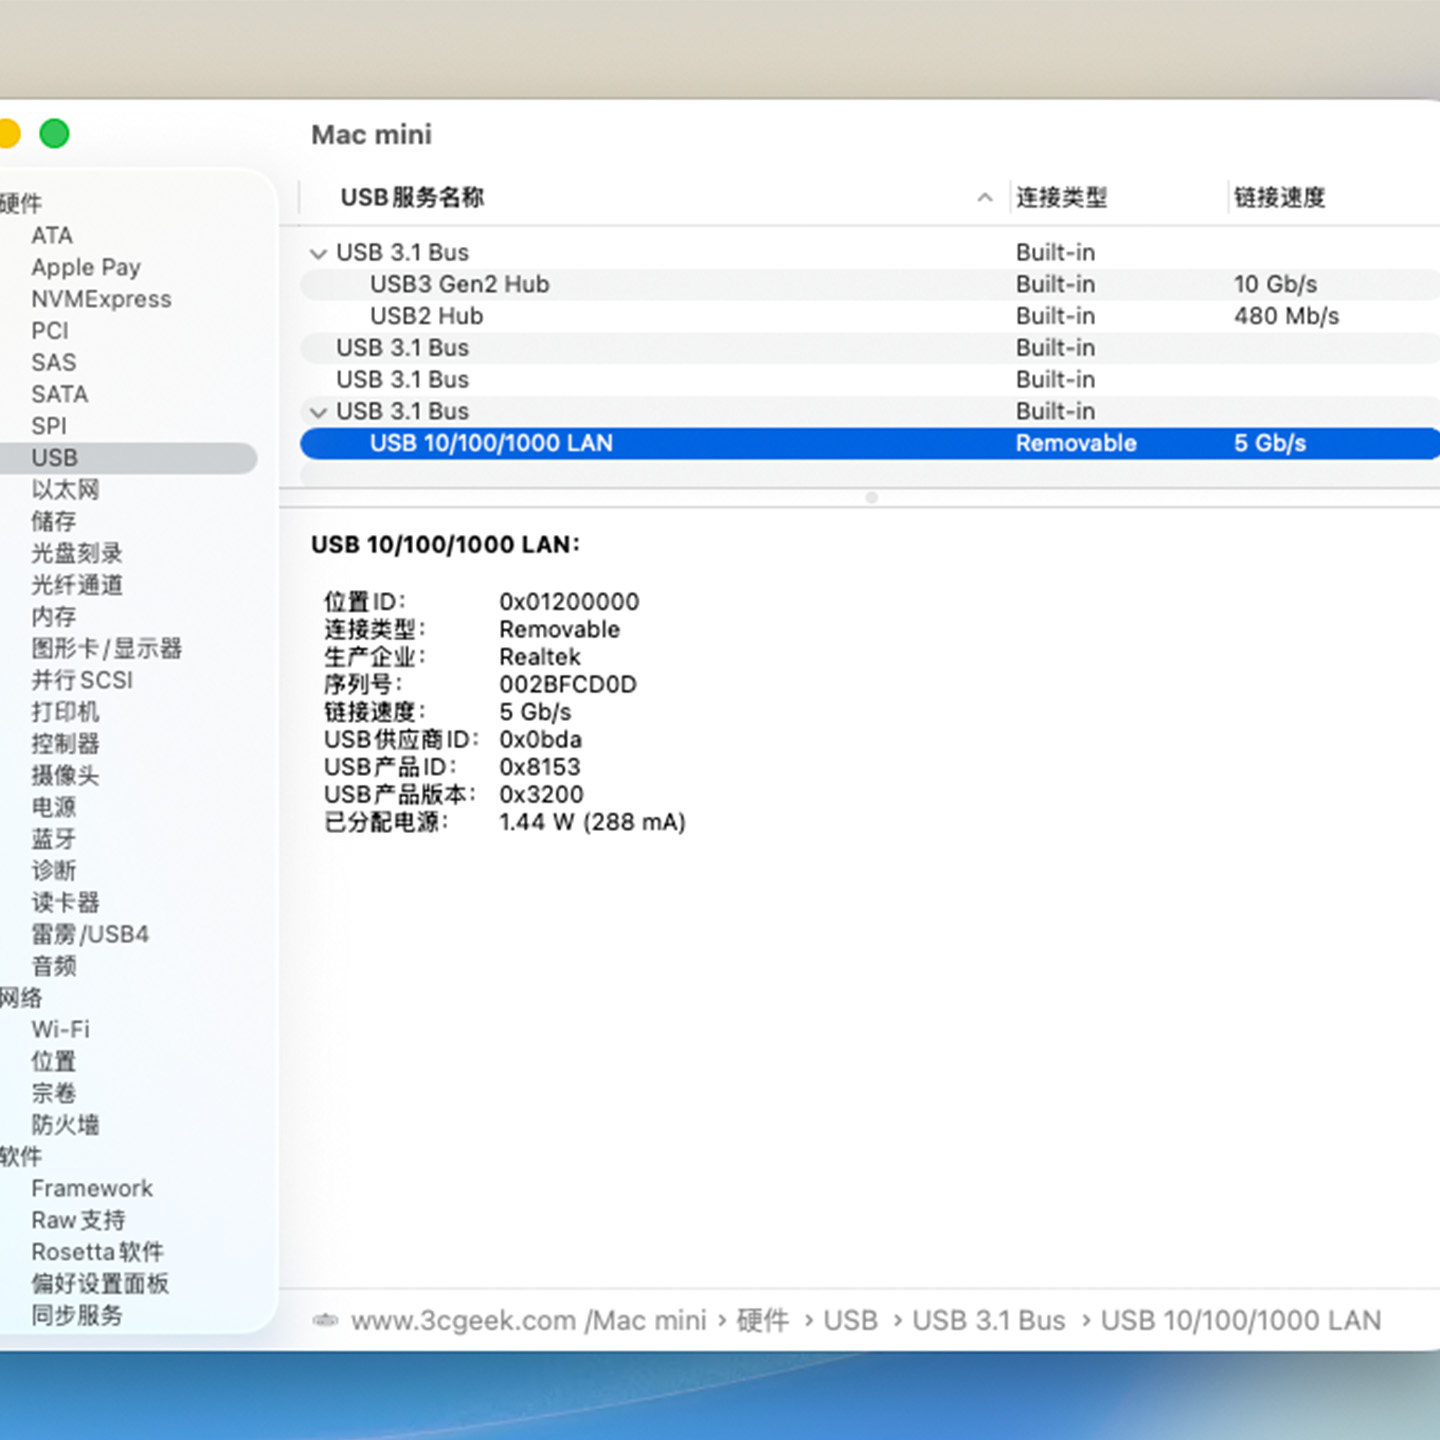Viewport: 1440px width, 1440px height.
Task: Collapse the USB 3.1 Bus containing USB3 Gen2 Hub
Action: tap(318, 253)
